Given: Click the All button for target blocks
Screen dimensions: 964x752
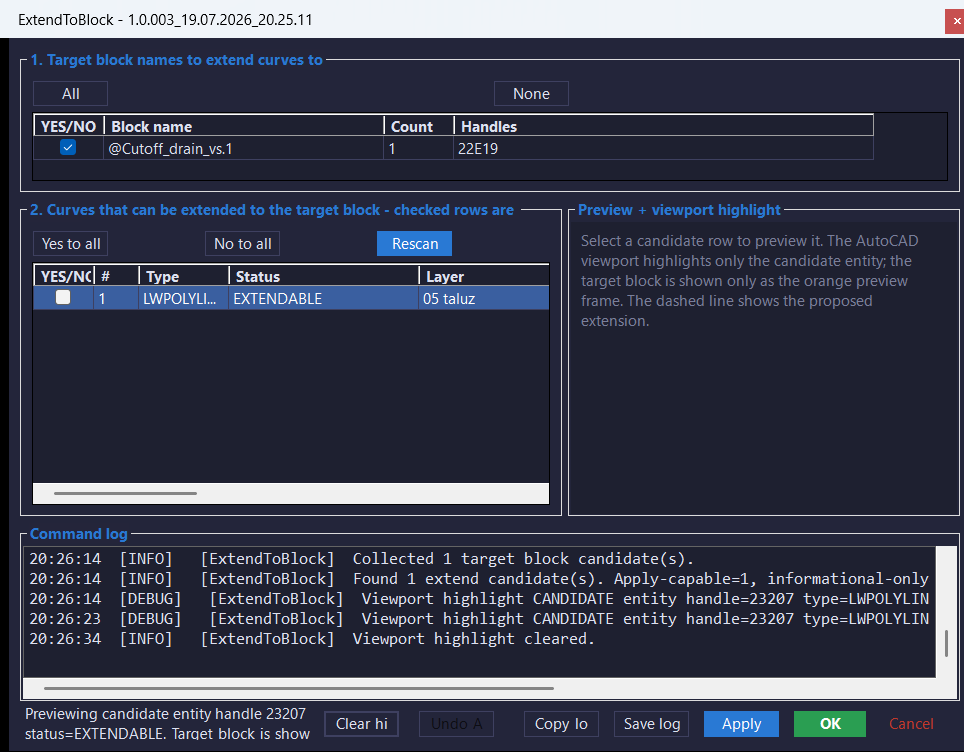Looking at the screenshot, I should tap(70, 93).
